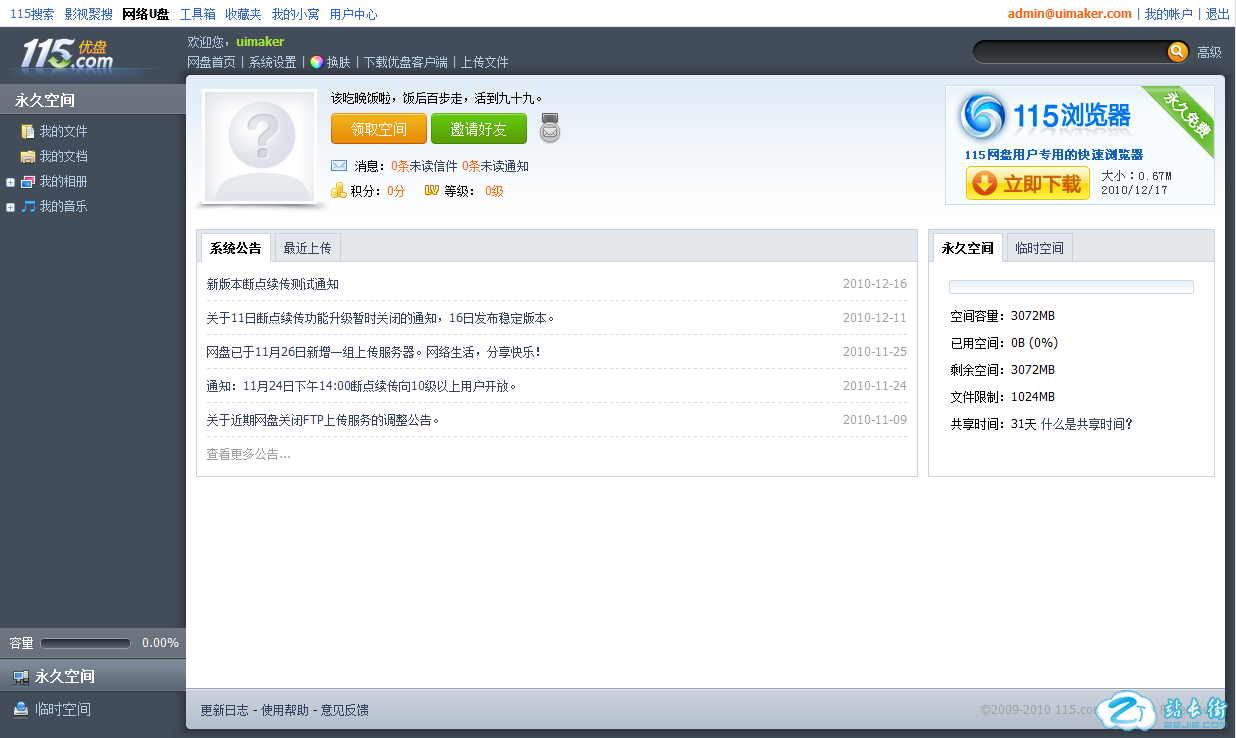Viewport: 1236px width, 738px height.
Task: Click the 容量 capacity progress bar
Action: pyautogui.click(x=85, y=643)
